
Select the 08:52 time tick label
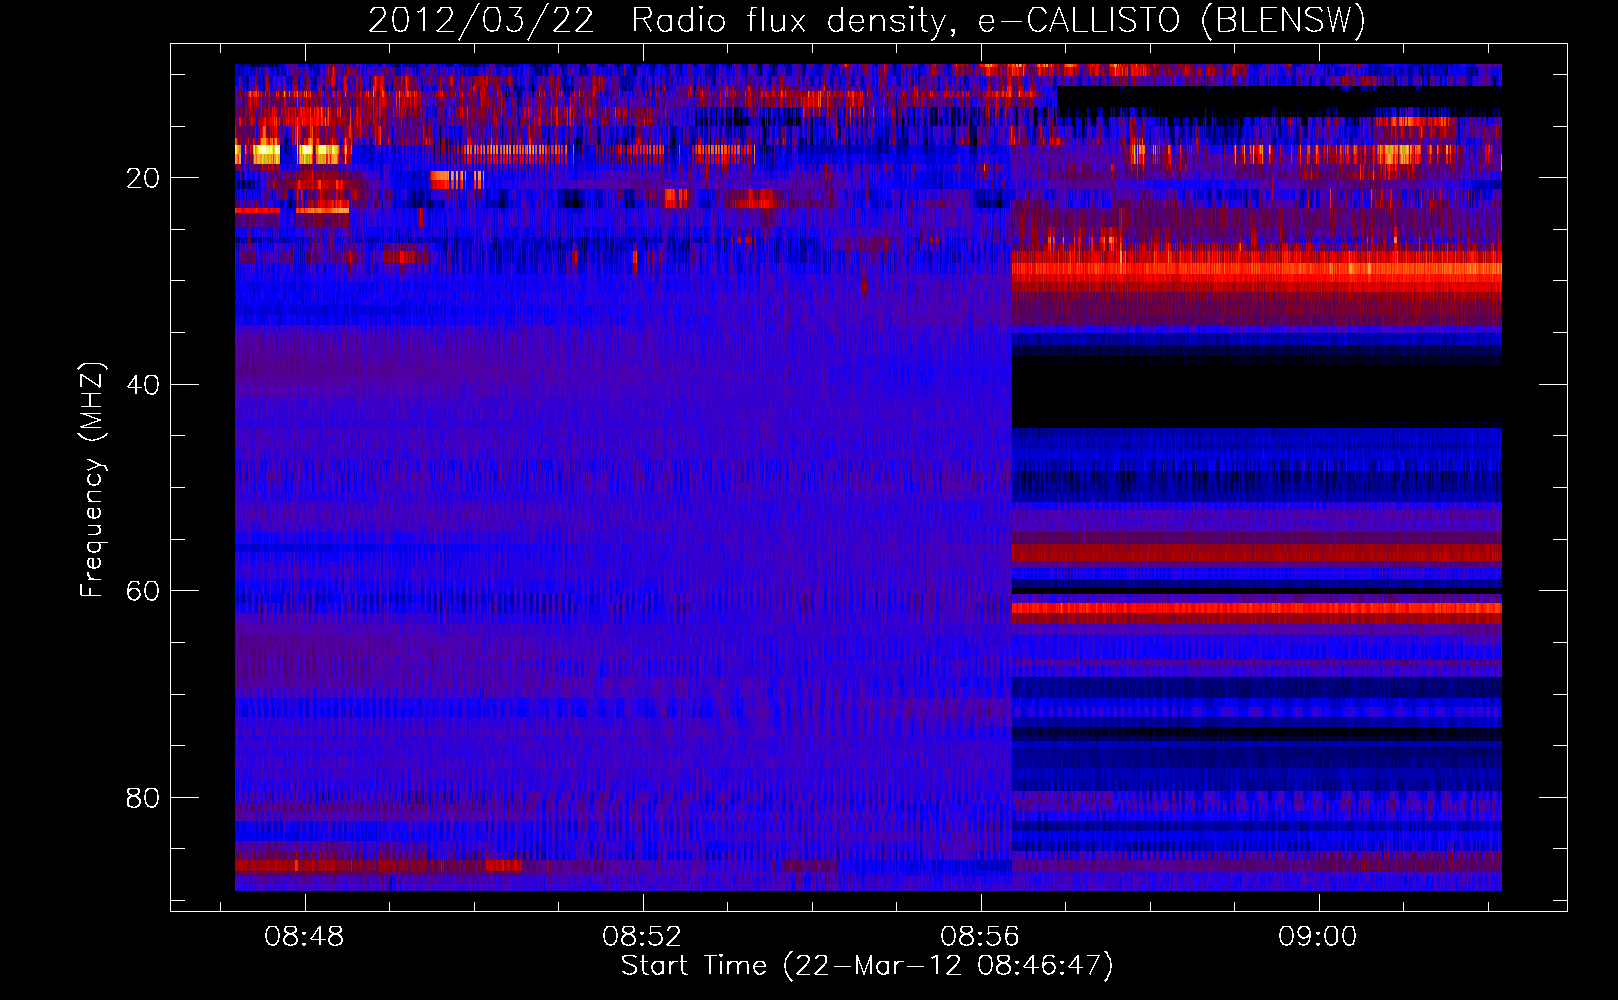point(642,936)
